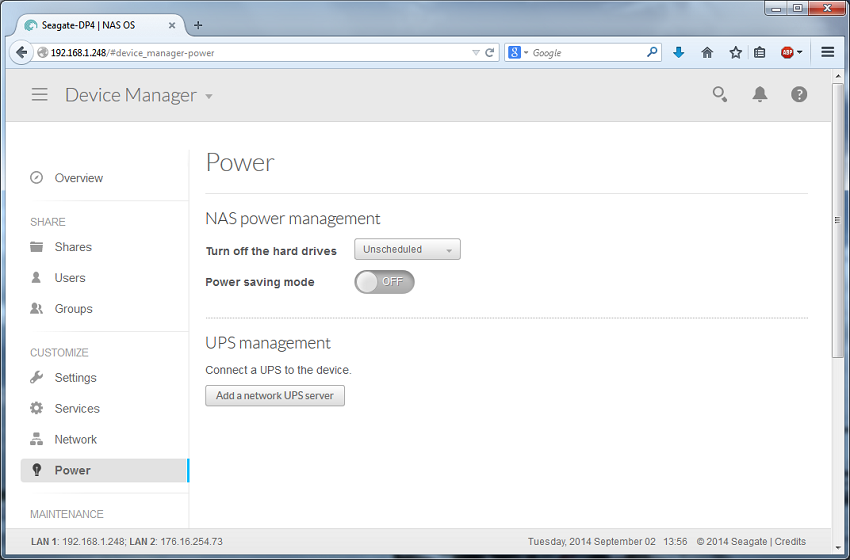
Task: Show bookmarks list icon
Action: (x=759, y=53)
